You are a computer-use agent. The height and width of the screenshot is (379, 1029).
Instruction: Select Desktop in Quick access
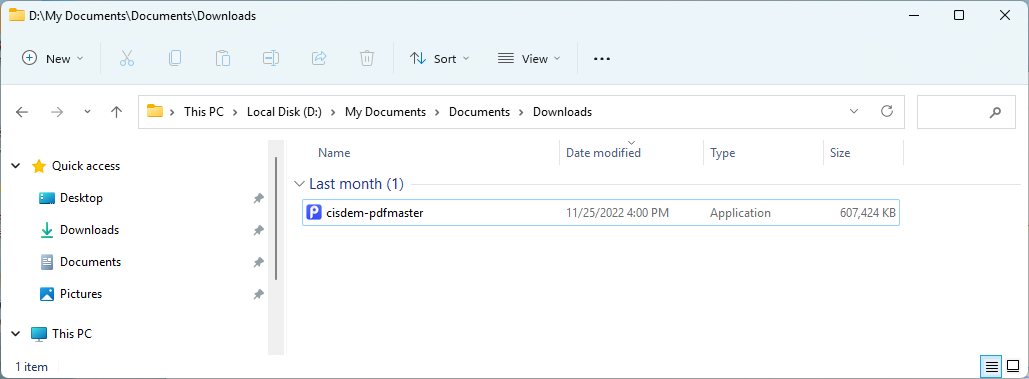tap(81, 198)
